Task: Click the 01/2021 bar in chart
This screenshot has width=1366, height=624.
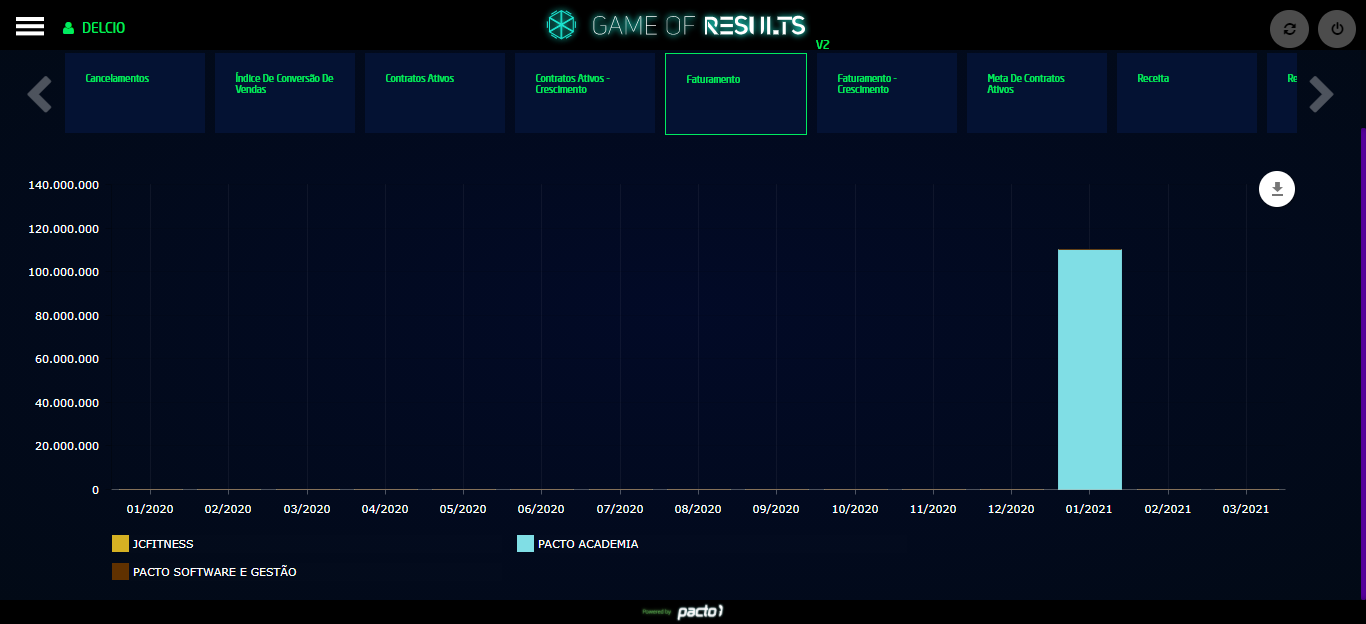Action: pos(1090,370)
